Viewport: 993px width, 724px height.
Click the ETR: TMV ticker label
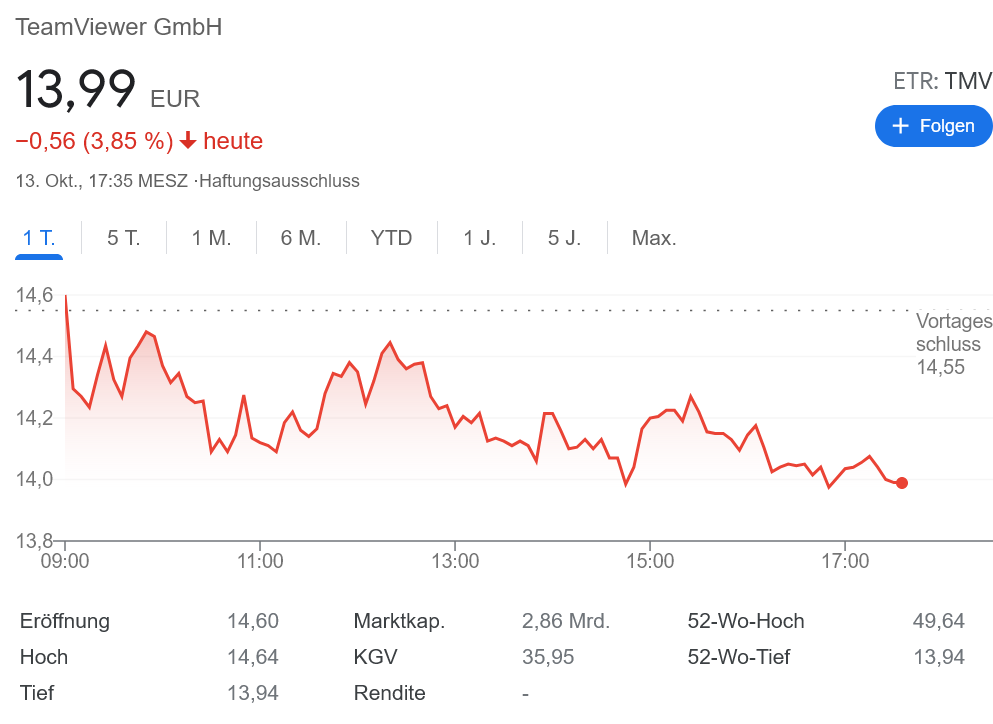(942, 81)
